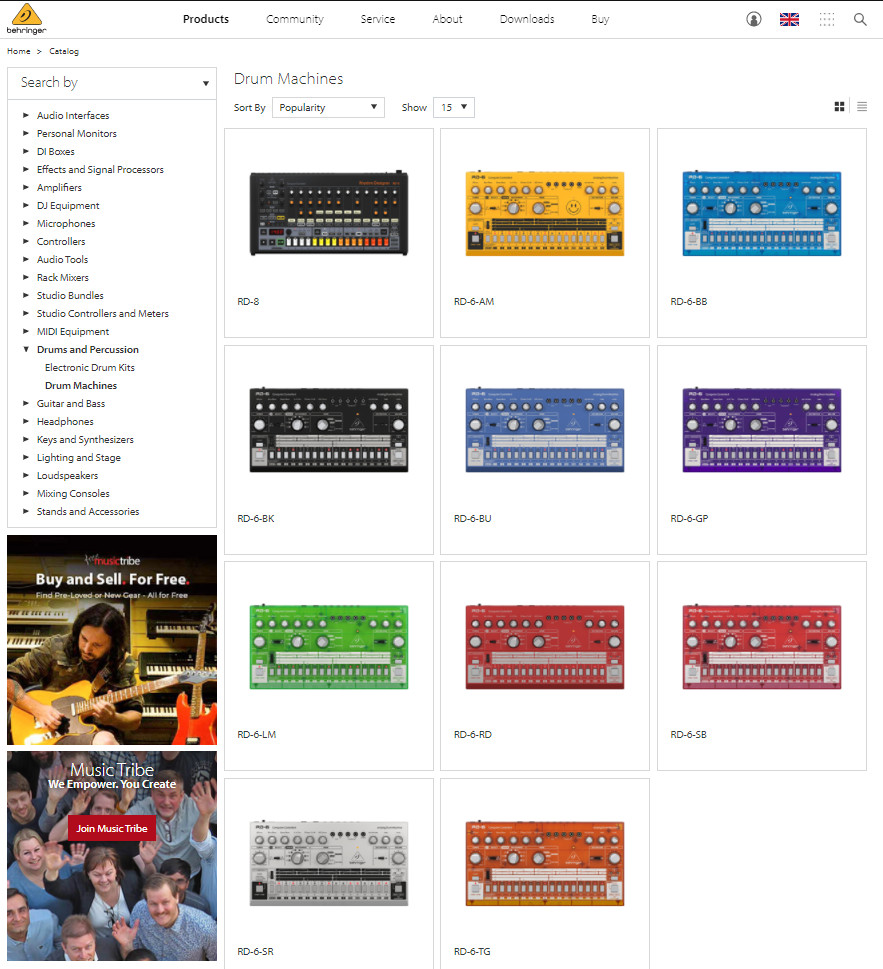Screen dimensions: 883x969
Task: Switch to list view layout
Action: [x=862, y=107]
